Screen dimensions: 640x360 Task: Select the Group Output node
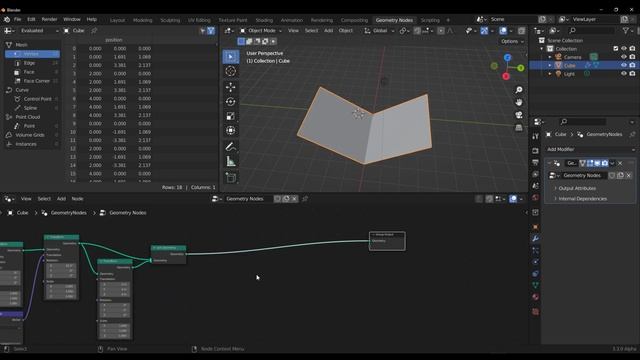coord(387,241)
